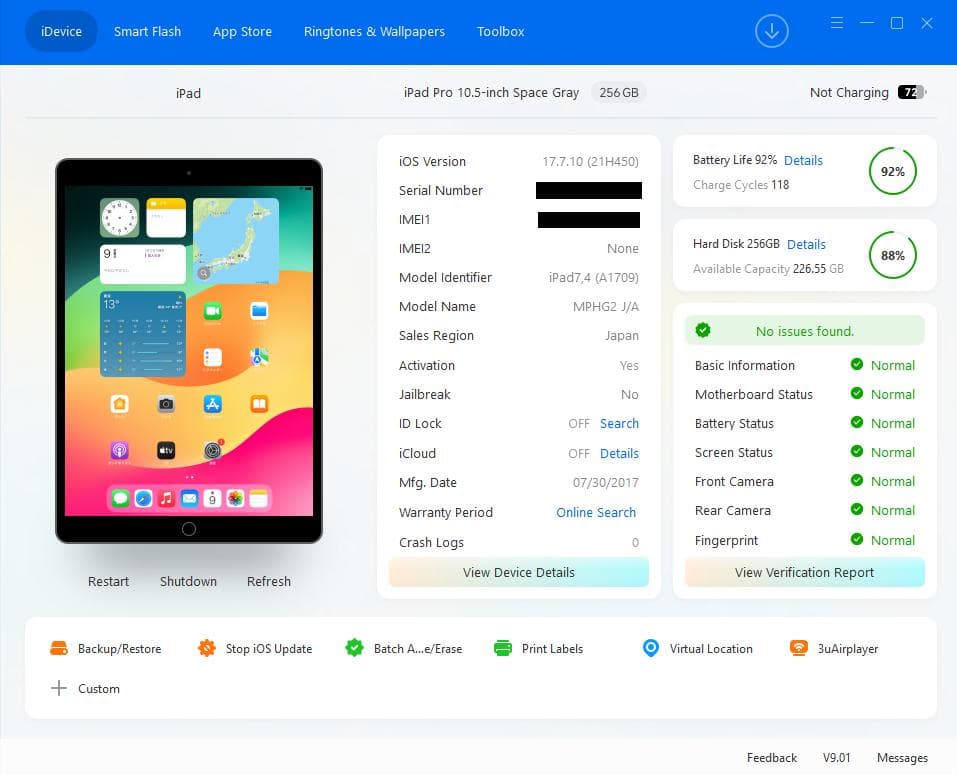Screen dimensions: 957x775
Task: Click the View Device Details button
Action: coord(518,572)
